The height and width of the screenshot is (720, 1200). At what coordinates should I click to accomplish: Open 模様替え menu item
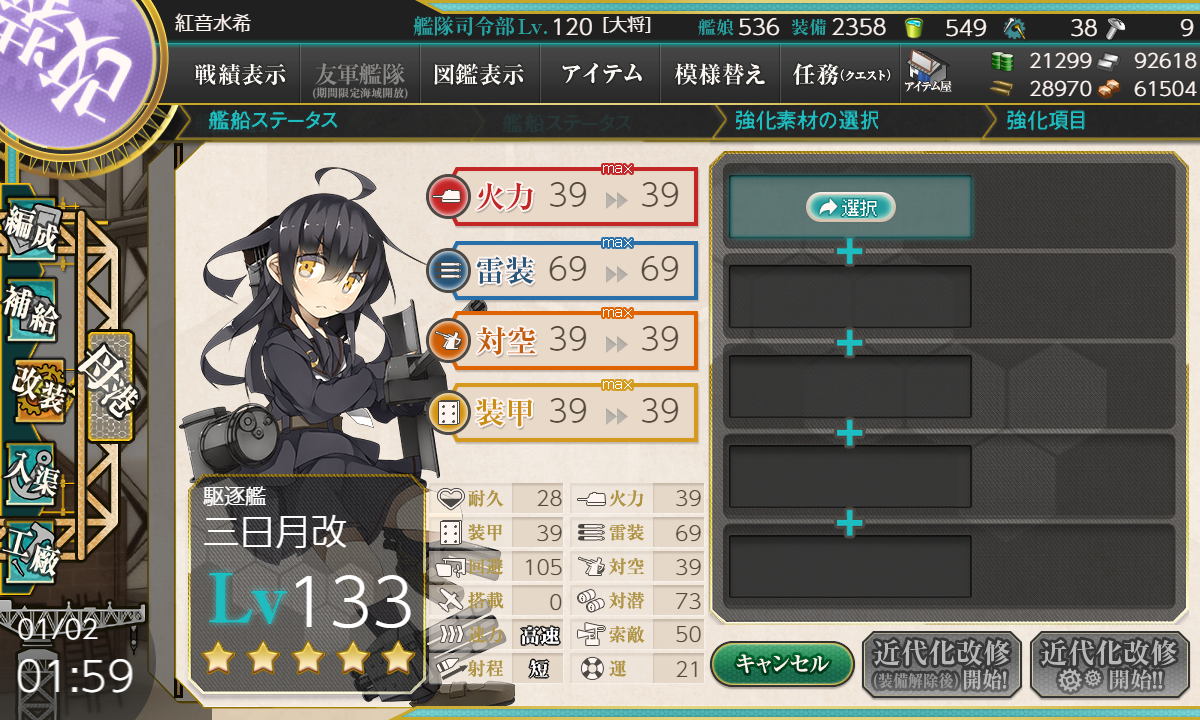coord(720,74)
